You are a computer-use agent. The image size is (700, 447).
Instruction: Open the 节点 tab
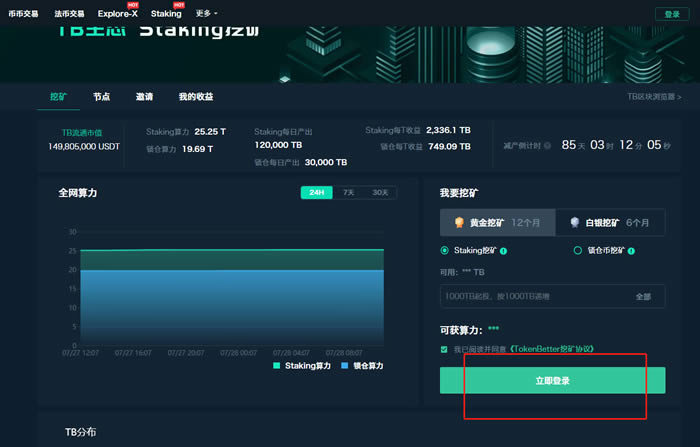pyautogui.click(x=101, y=97)
